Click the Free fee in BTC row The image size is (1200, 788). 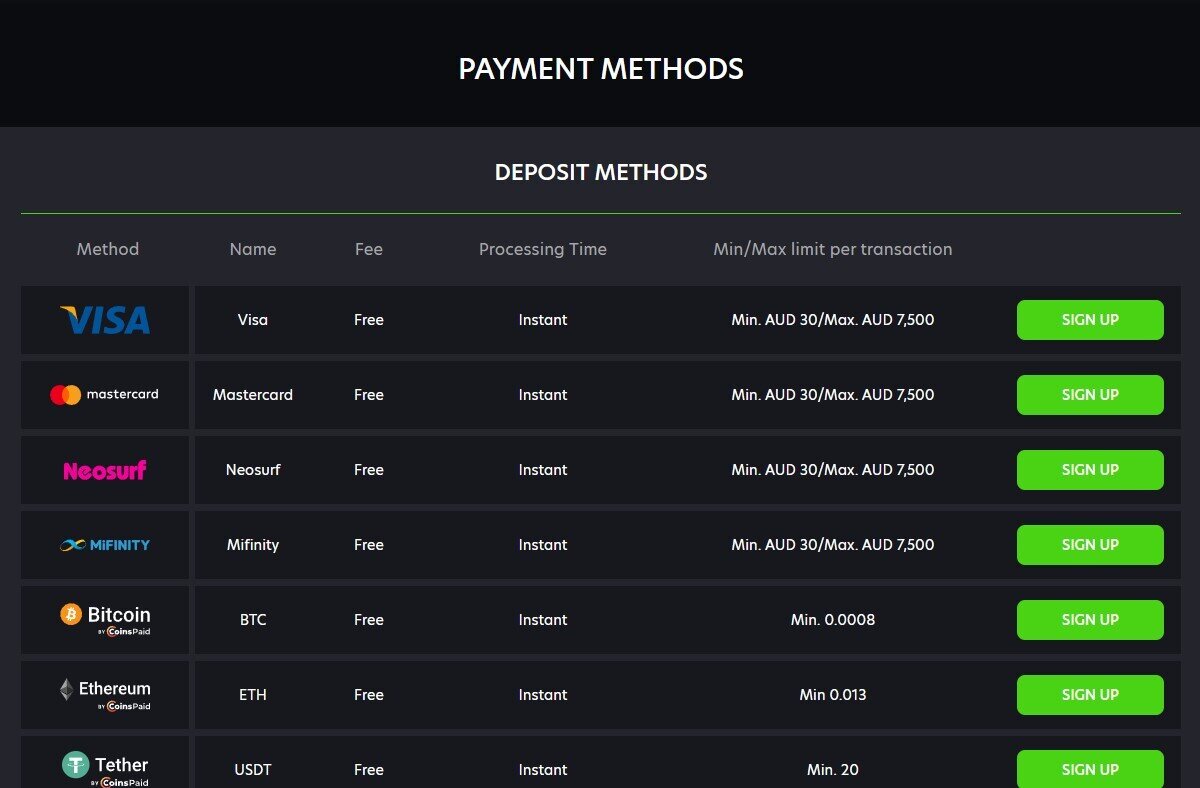369,620
